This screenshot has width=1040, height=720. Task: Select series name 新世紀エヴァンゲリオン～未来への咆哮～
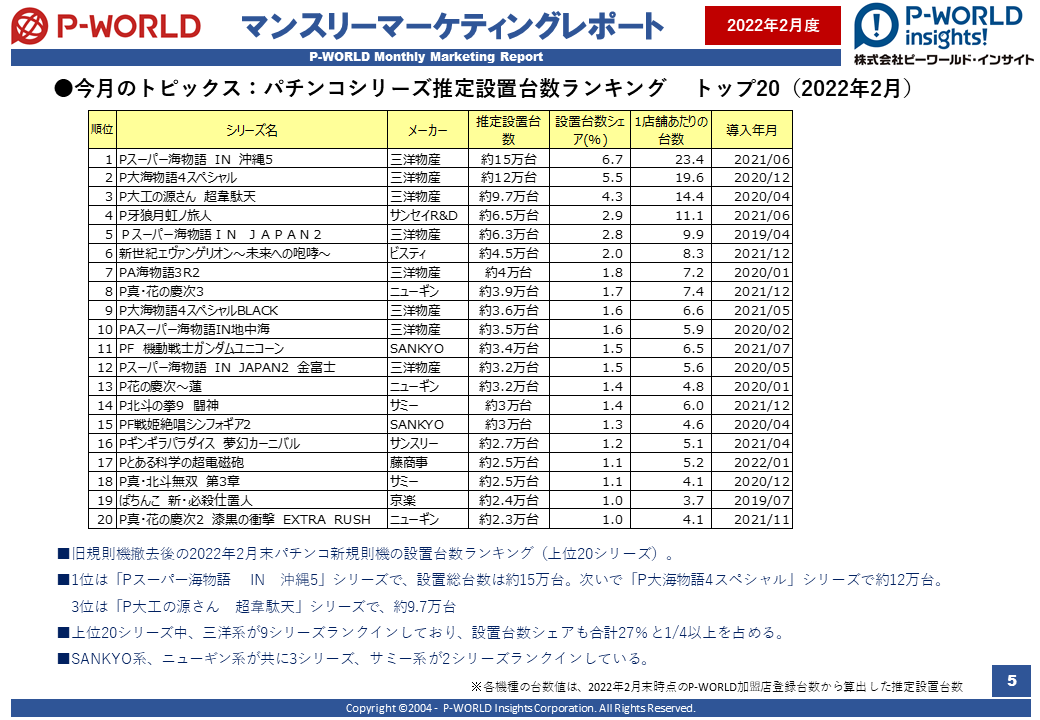pos(224,253)
